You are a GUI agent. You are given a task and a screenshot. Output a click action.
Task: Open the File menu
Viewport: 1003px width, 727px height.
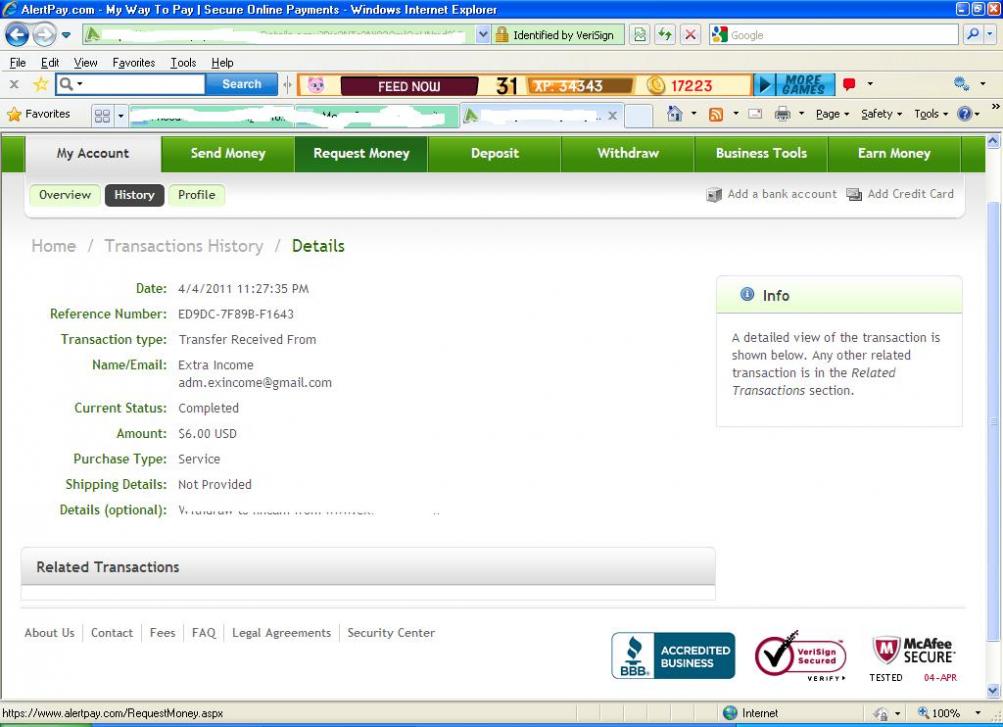click(x=18, y=63)
